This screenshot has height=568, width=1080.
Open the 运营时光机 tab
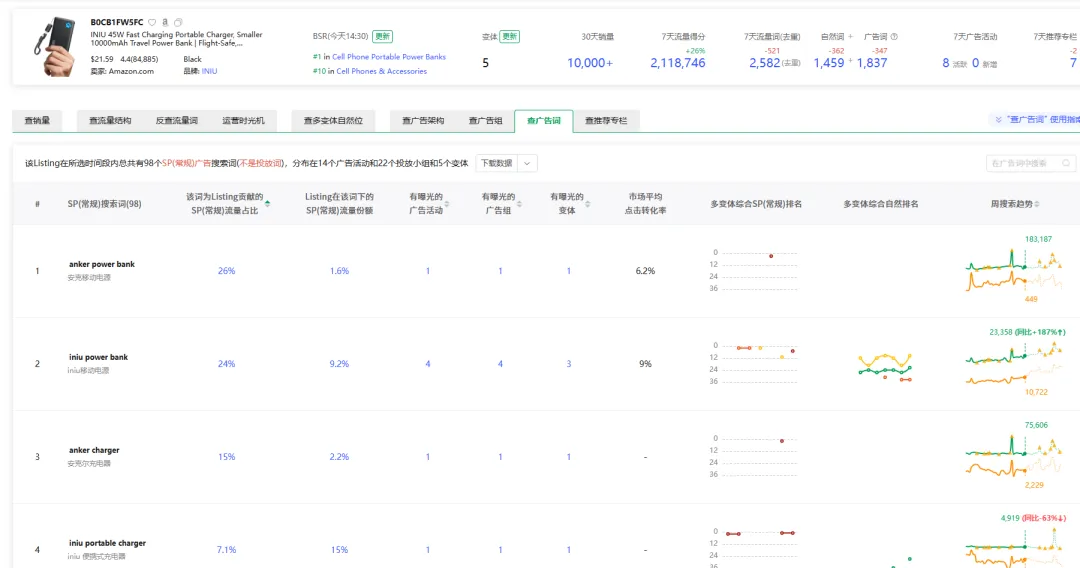pos(243,120)
